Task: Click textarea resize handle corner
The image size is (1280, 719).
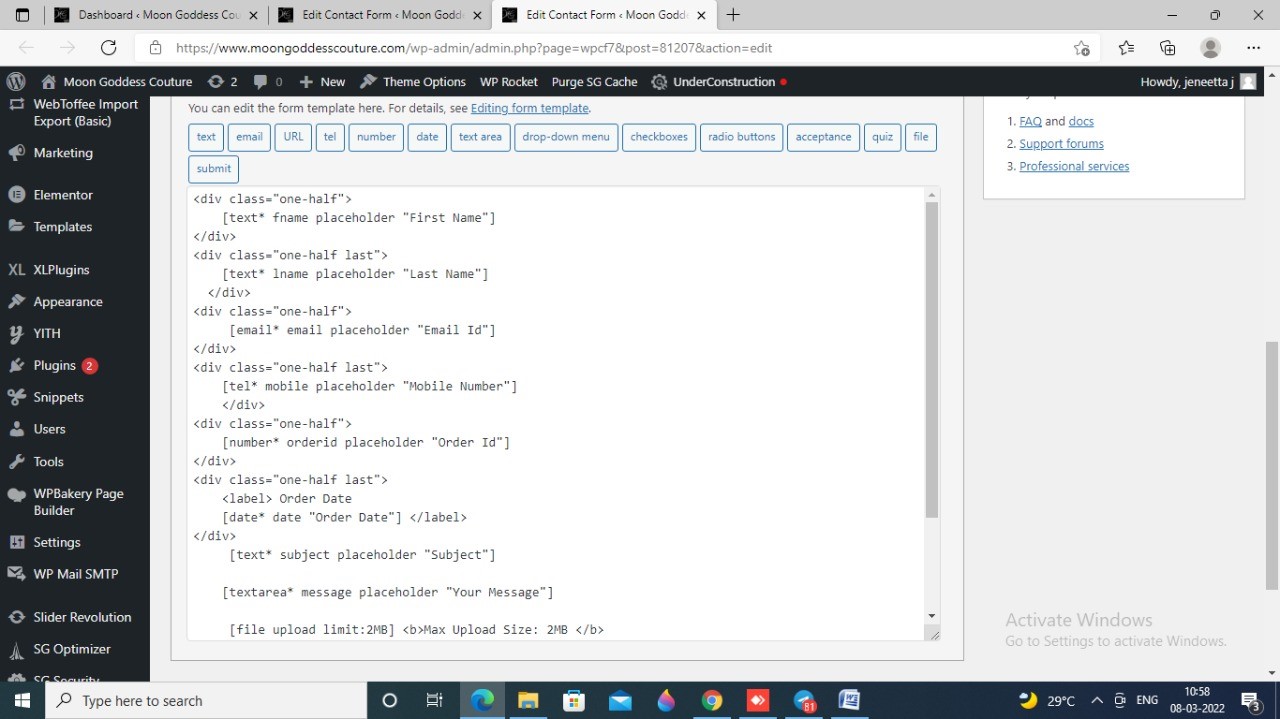Action: (x=933, y=634)
